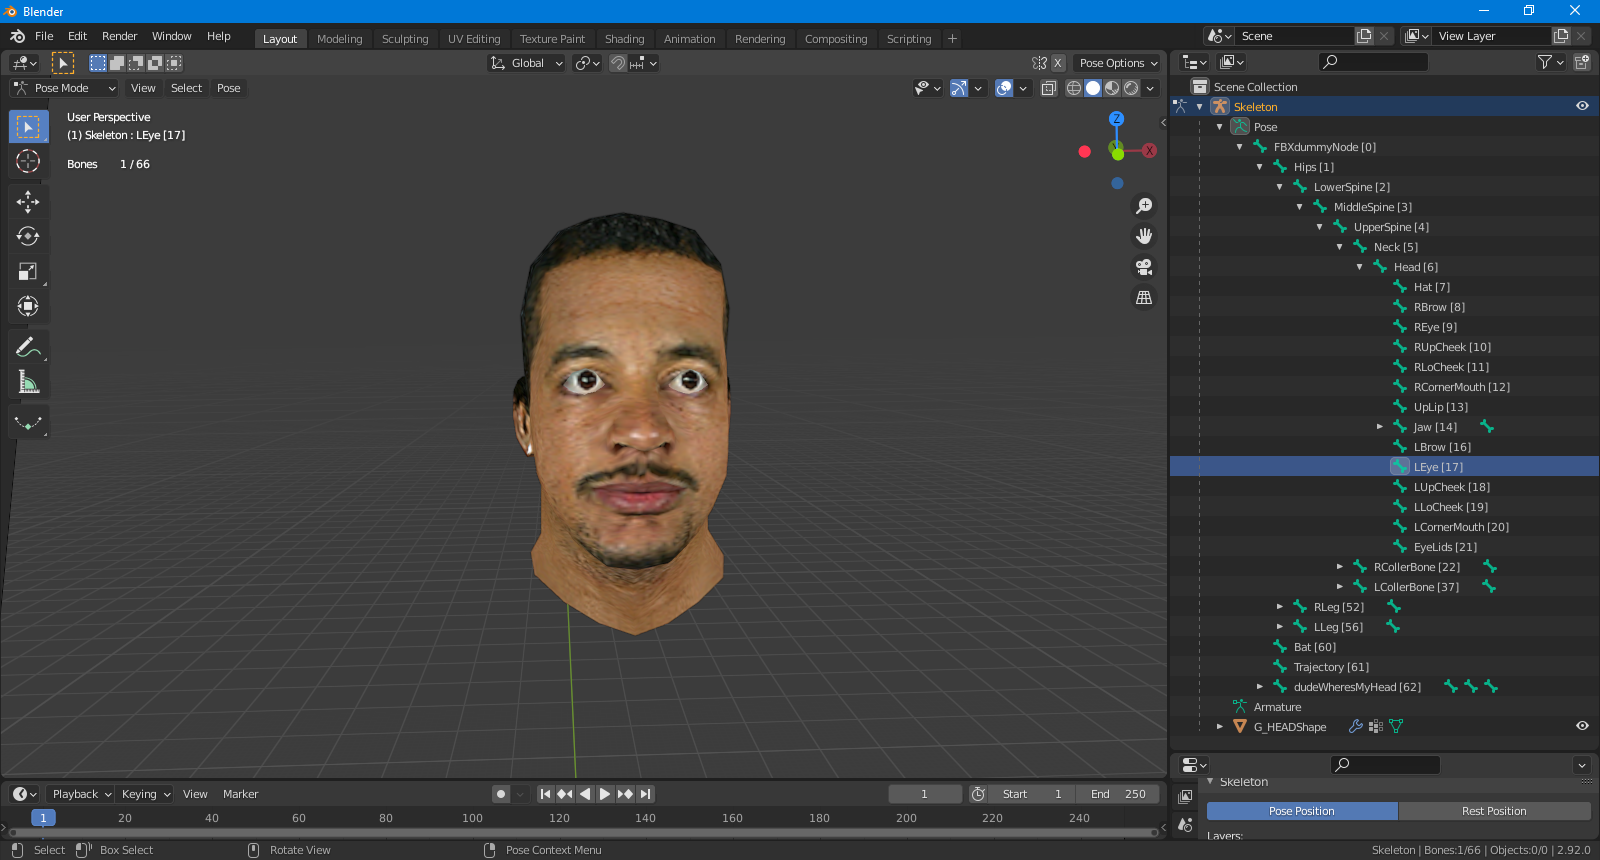Select the 3D Cursor tool
This screenshot has height=860, width=1600.
[28, 161]
